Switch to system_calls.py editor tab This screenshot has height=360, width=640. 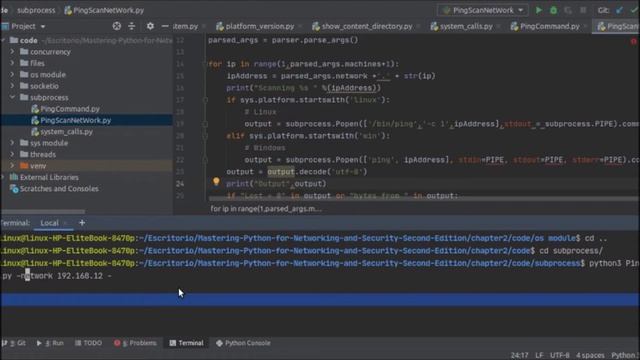coord(465,26)
